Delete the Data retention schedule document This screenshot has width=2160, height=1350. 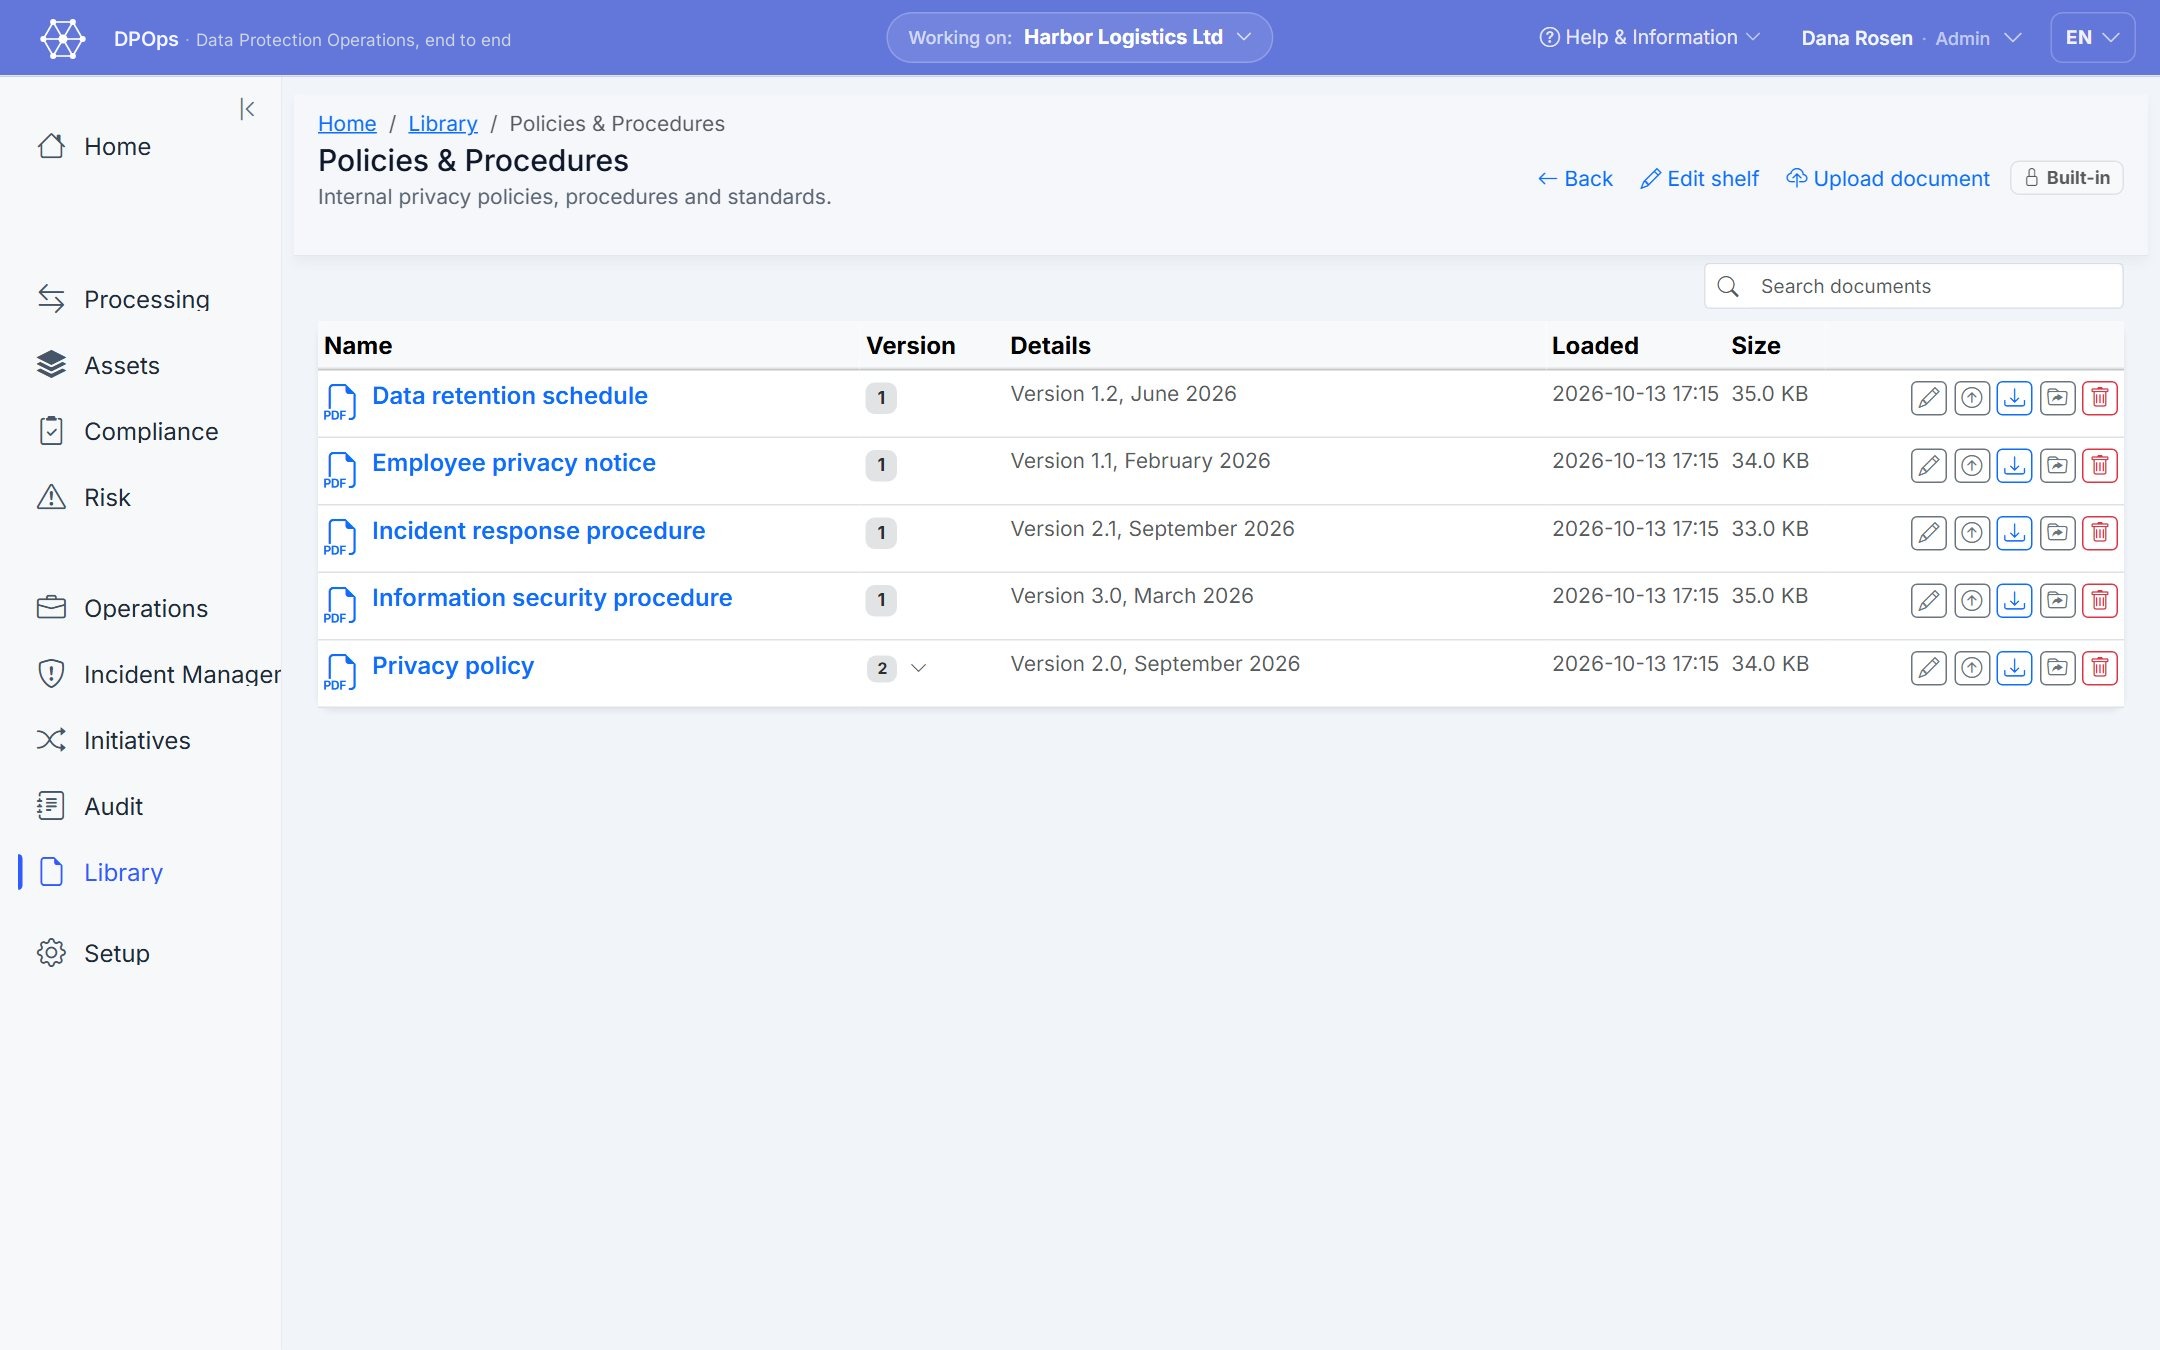(2100, 398)
